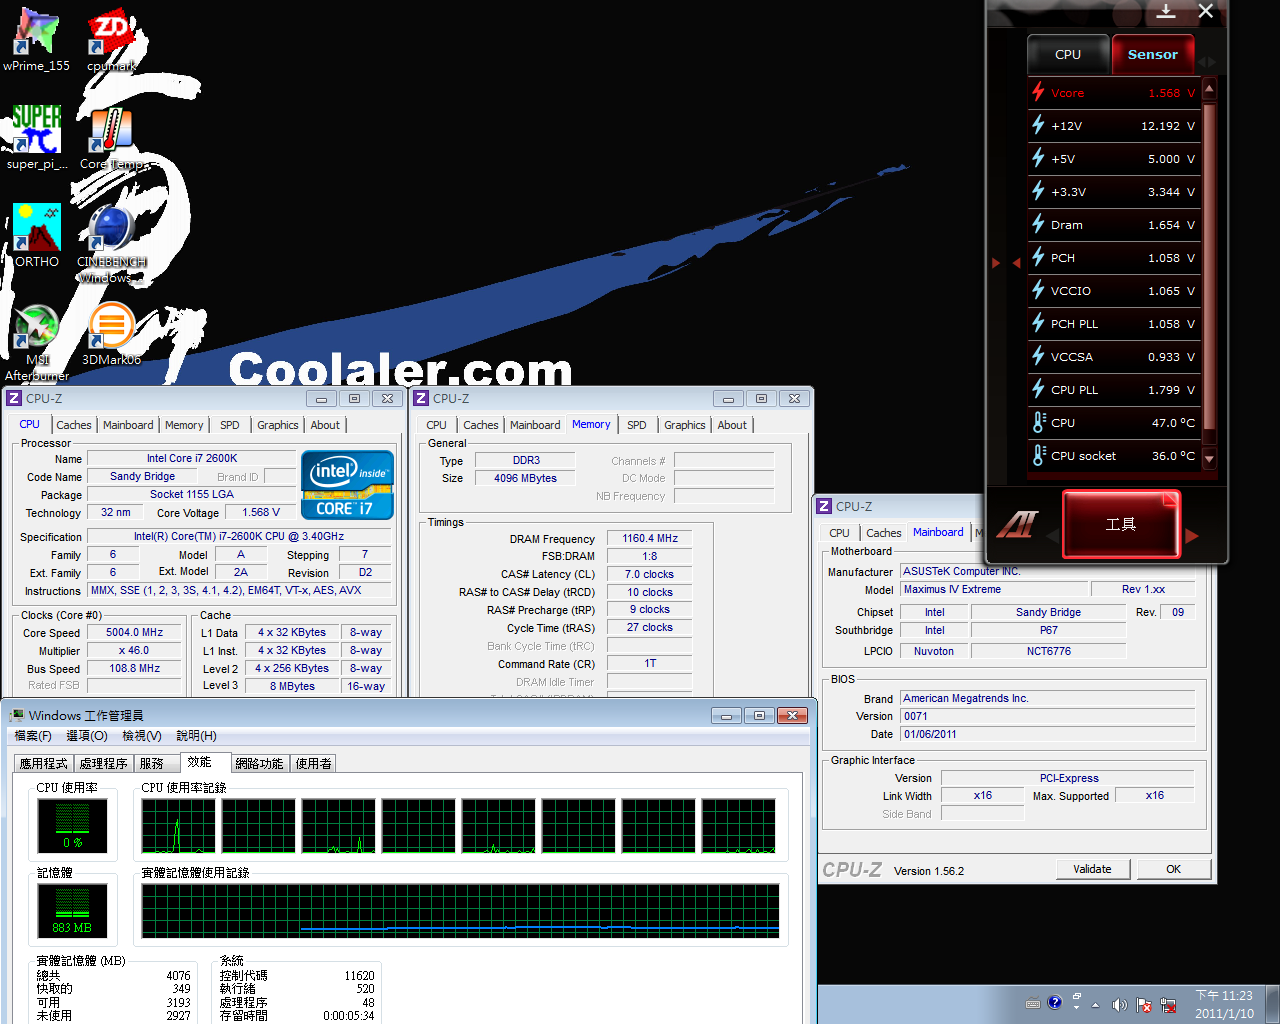Screen dimensions: 1280x1024
Task: Click the Validate button in CPU-Z
Action: [x=1093, y=869]
